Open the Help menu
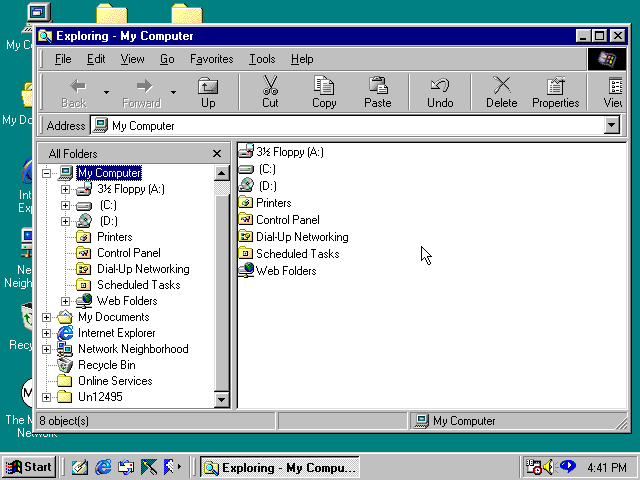Viewport: 640px width, 480px height. pos(302,59)
